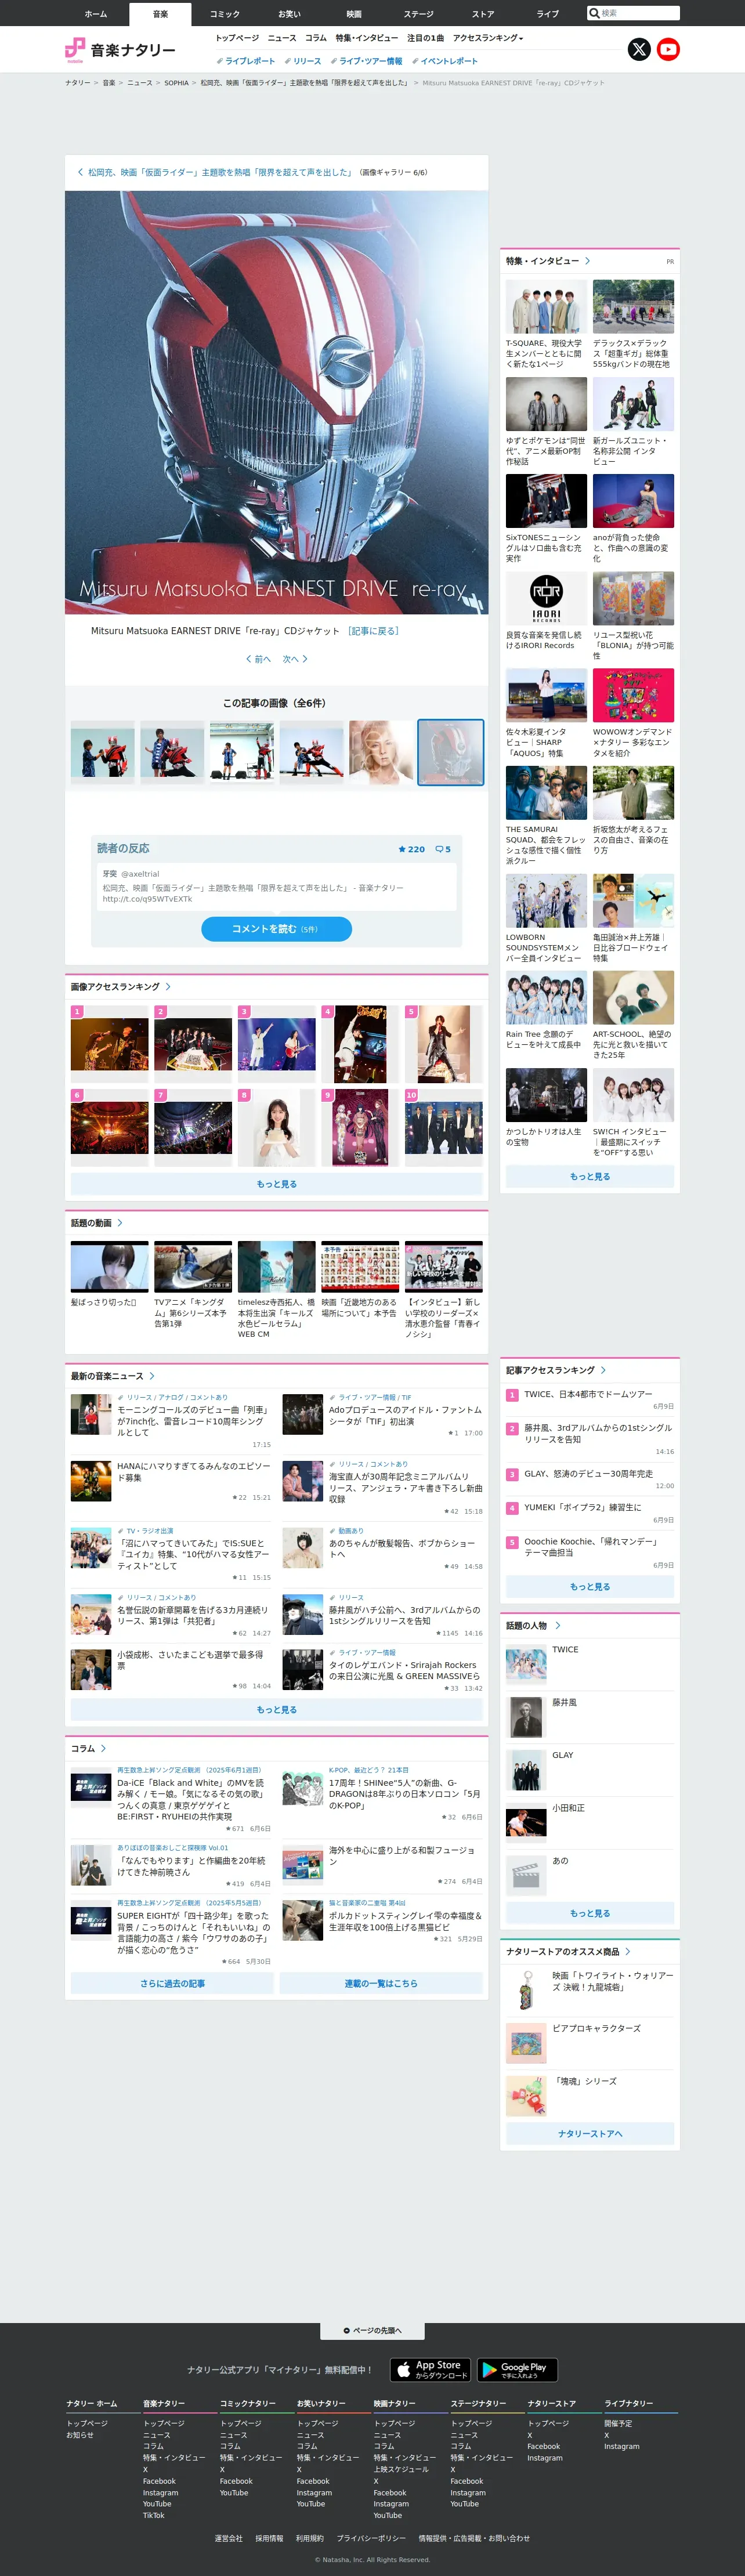Expand ナタリーストアのオススメ商品 heading arrow
The width and height of the screenshot is (745, 2576).
tap(628, 1952)
